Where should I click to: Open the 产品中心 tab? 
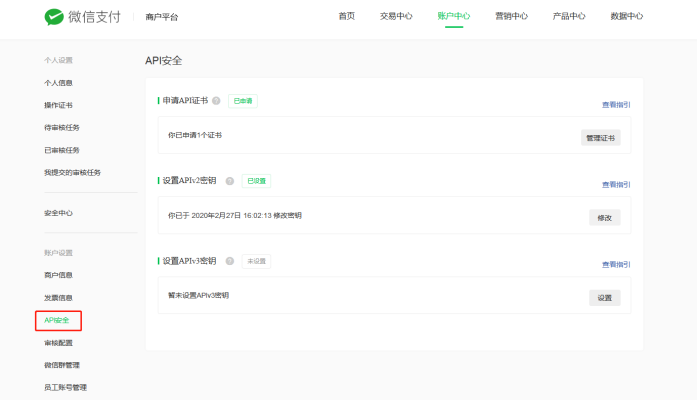(568, 17)
